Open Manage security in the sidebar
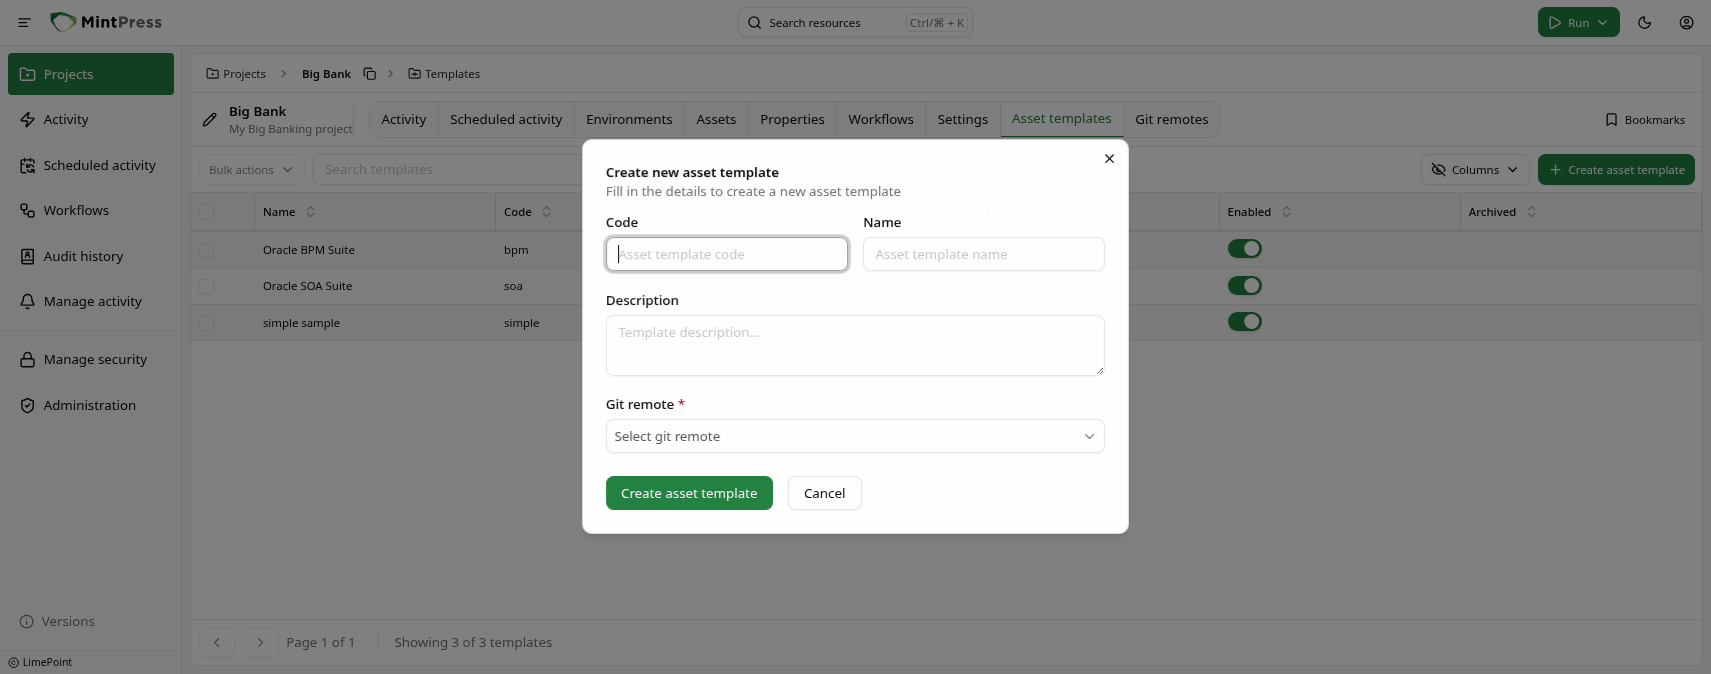1711x674 pixels. click(x=91, y=359)
